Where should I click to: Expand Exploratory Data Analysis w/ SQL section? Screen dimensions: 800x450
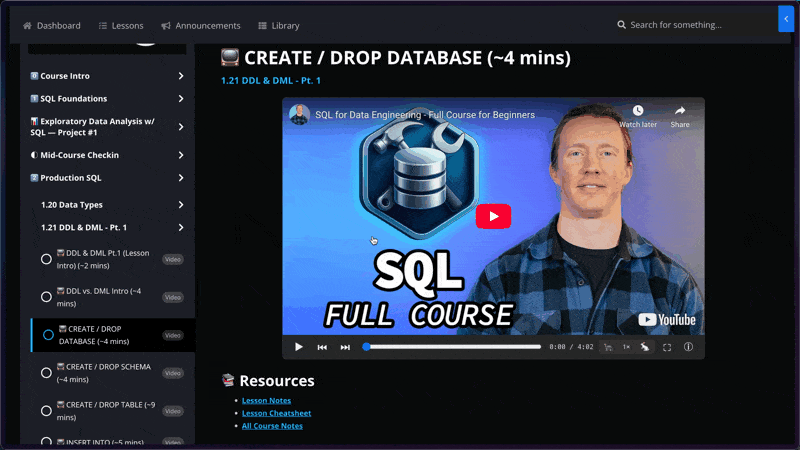181,127
